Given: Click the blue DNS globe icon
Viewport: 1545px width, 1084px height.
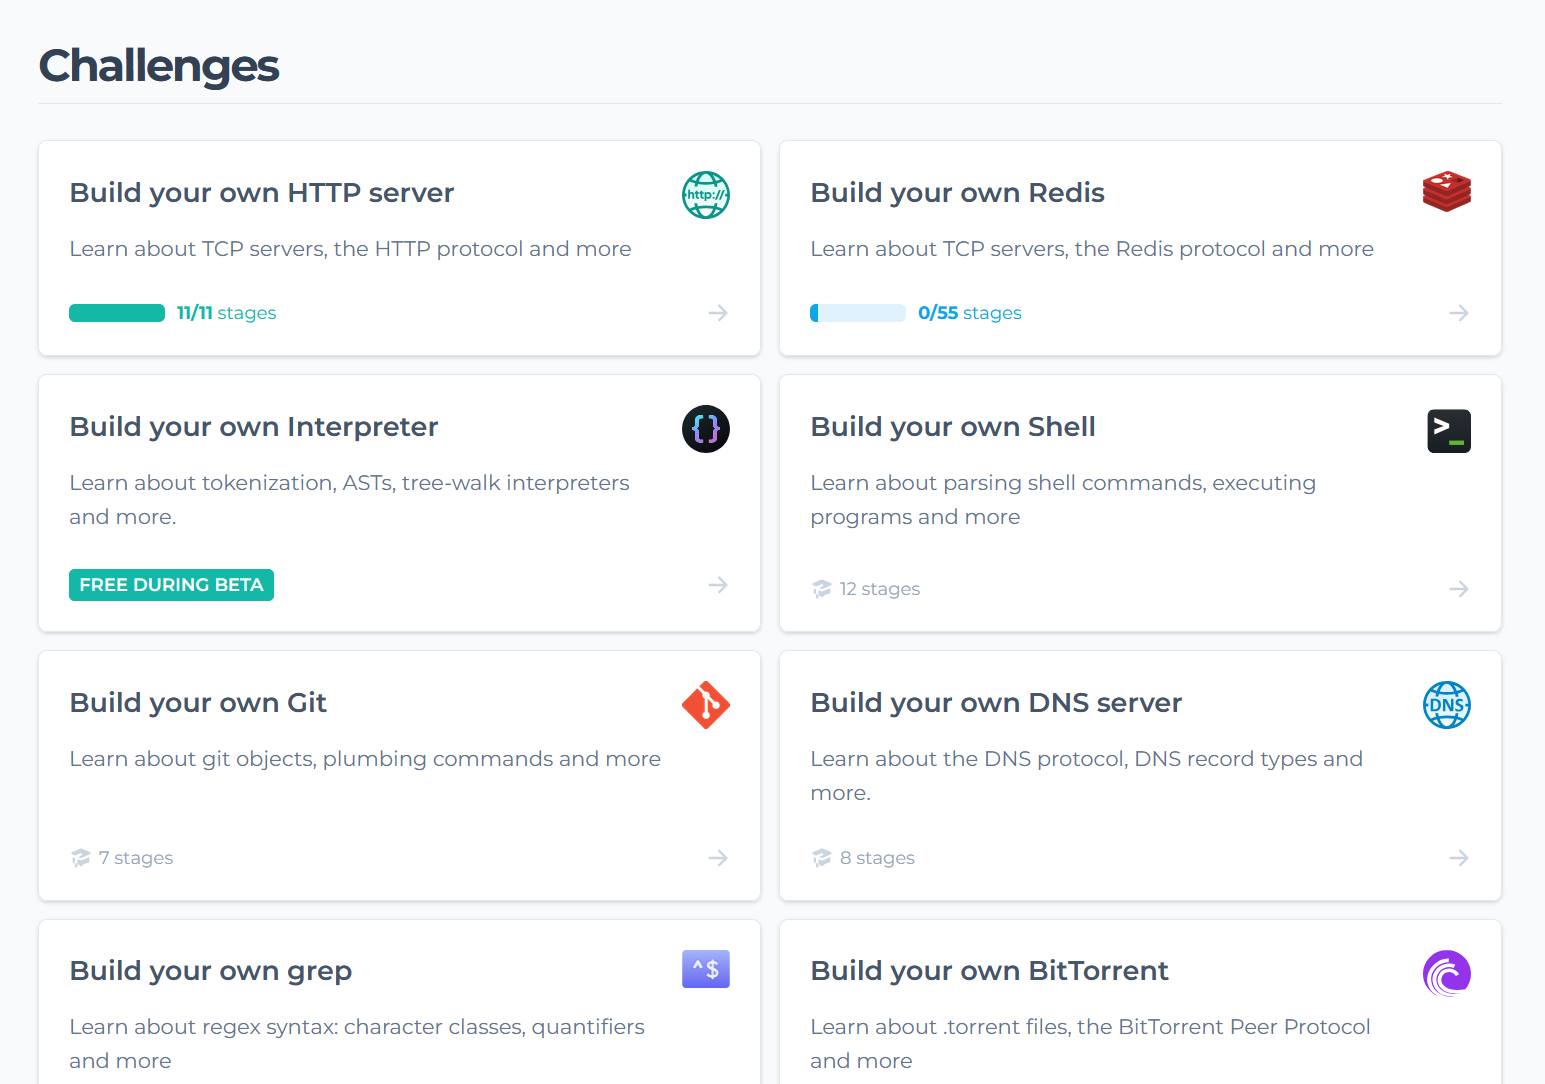Looking at the screenshot, I should pos(1446,705).
